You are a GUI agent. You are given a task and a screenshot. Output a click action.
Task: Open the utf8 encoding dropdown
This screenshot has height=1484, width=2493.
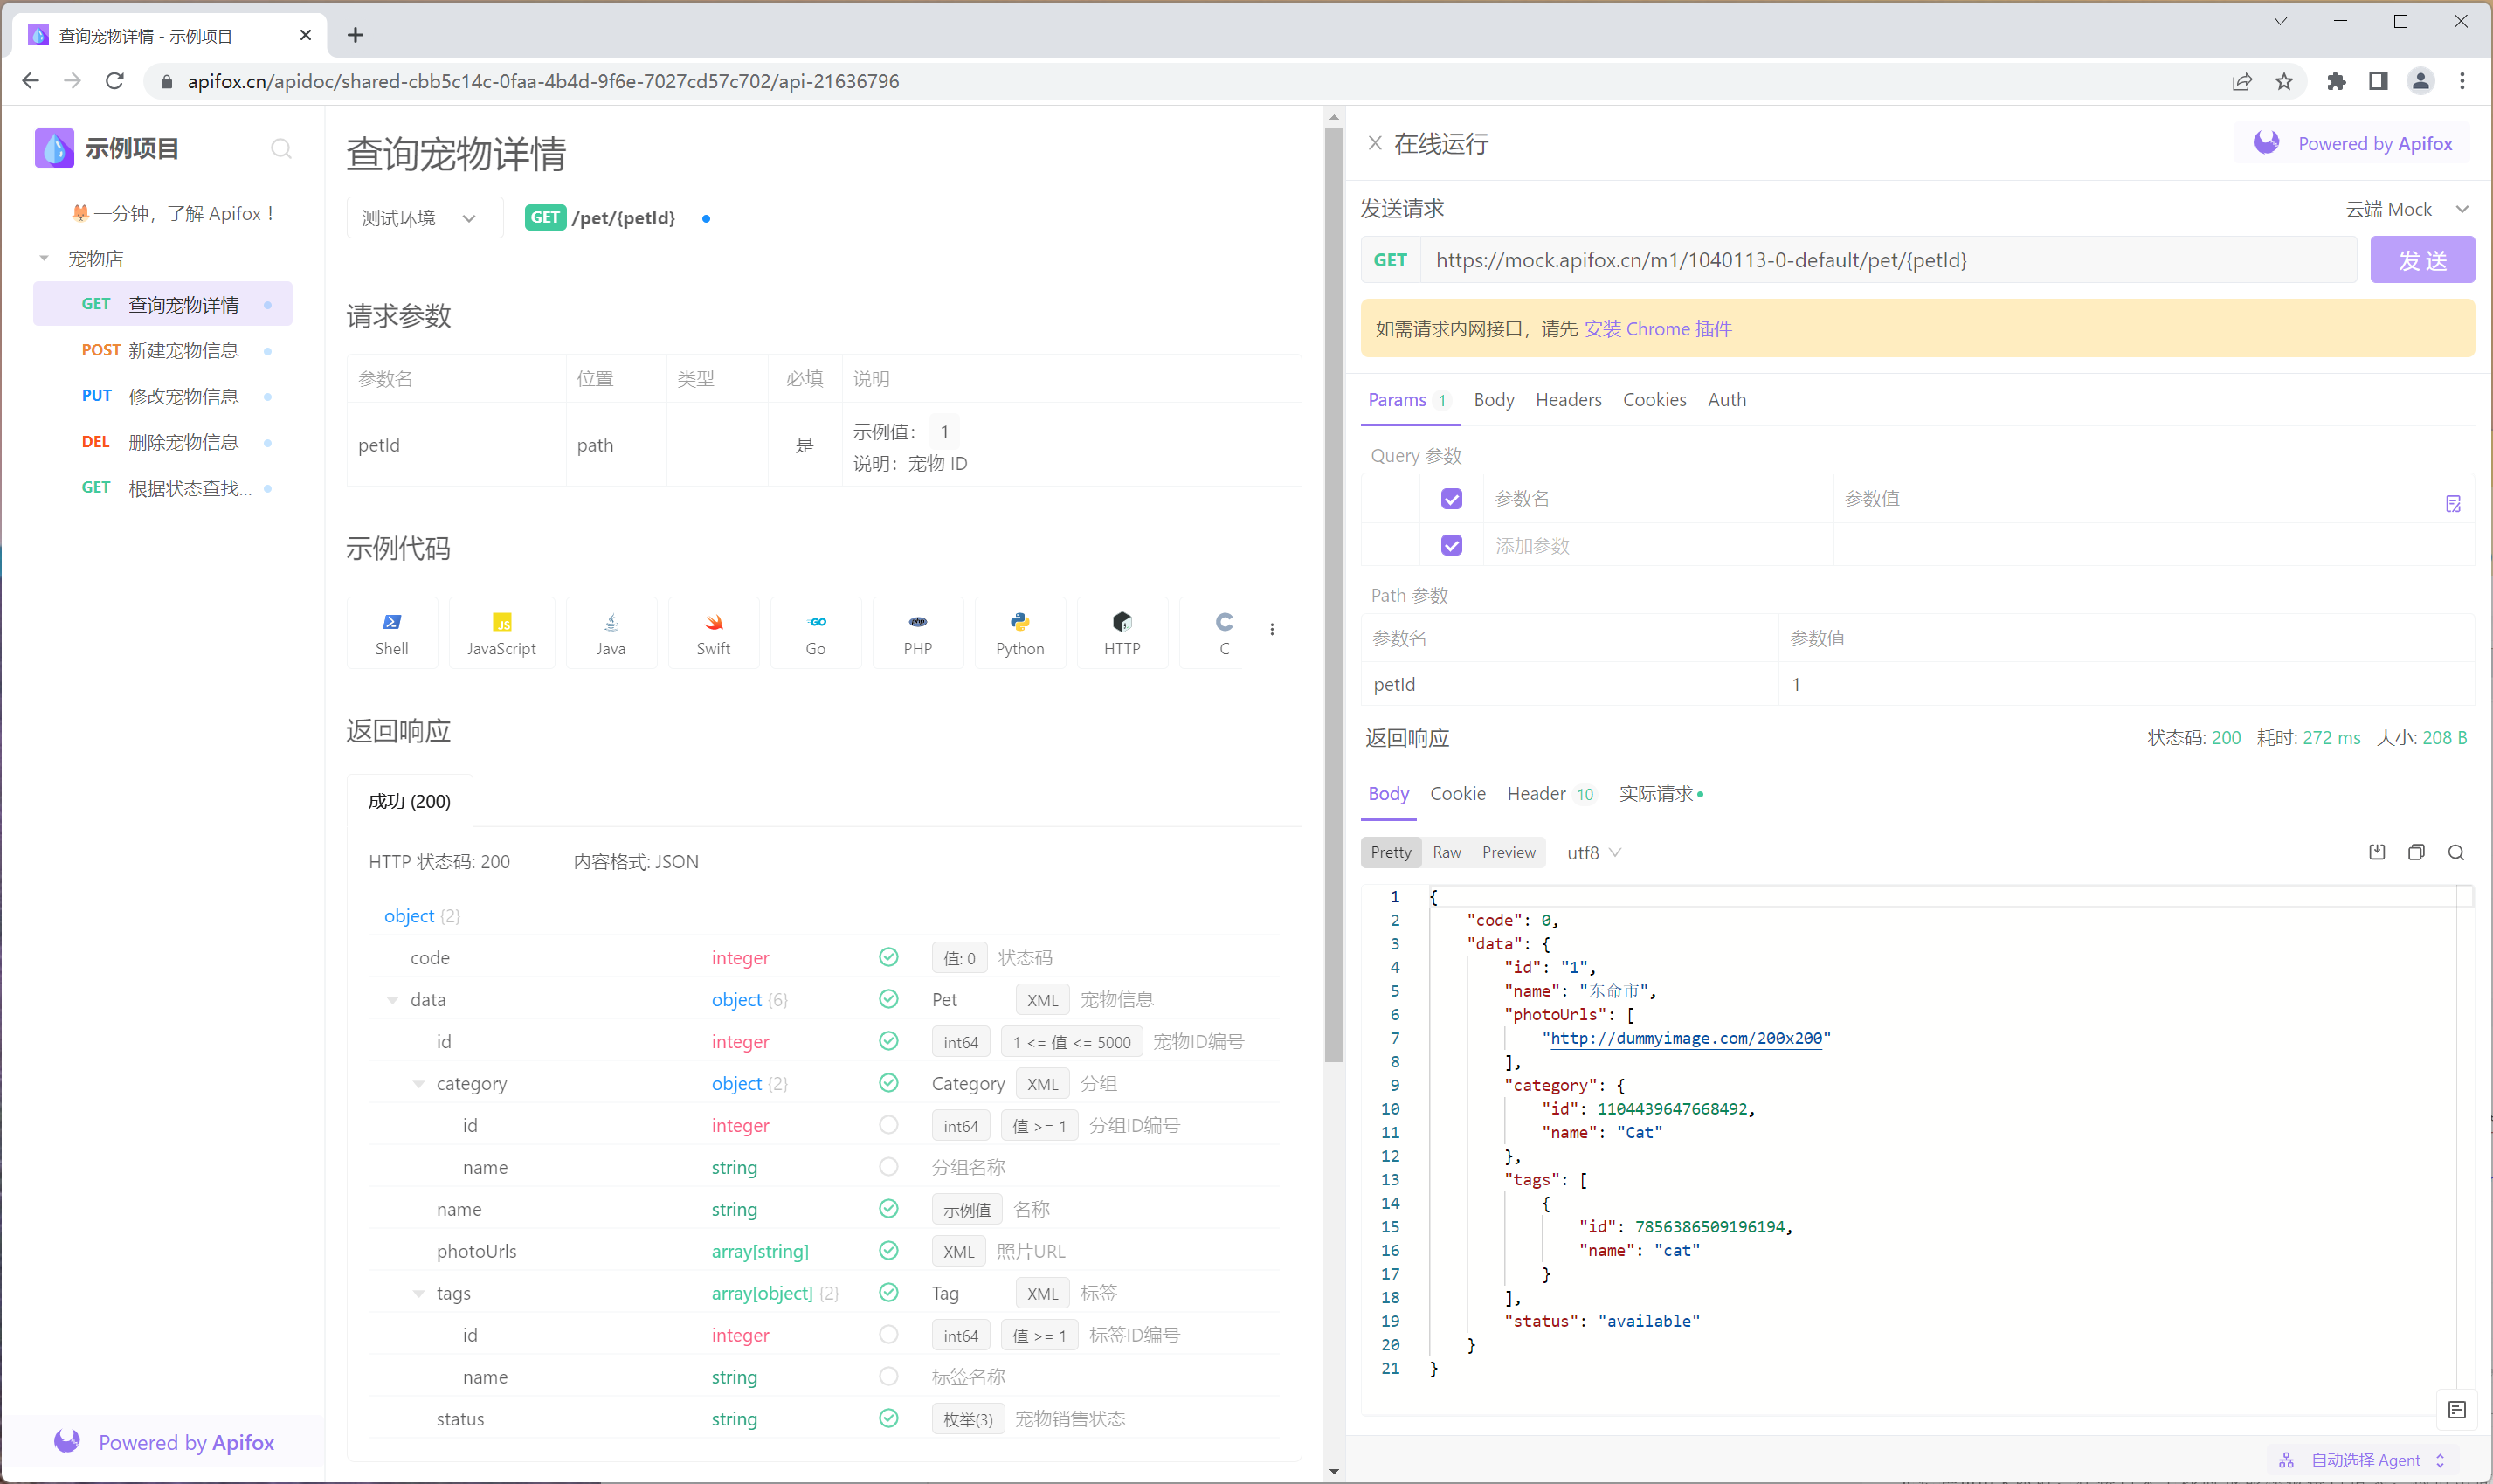pos(1593,852)
